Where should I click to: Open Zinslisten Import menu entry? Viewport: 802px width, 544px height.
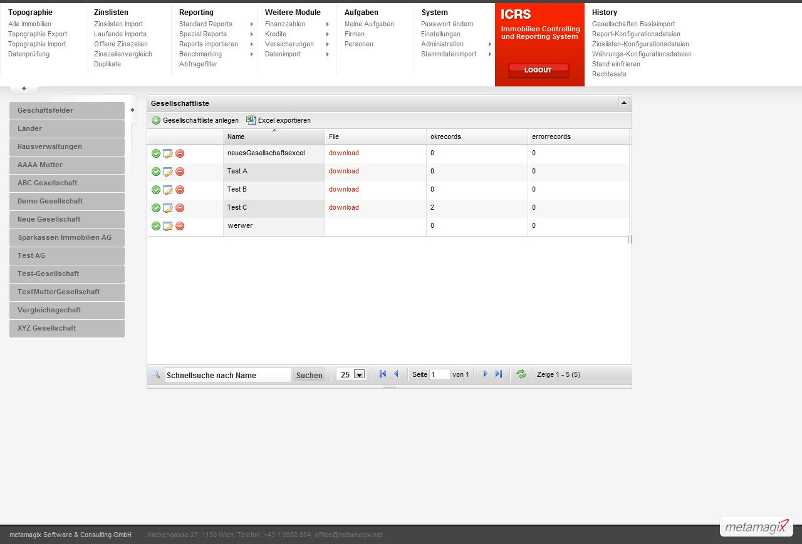click(x=118, y=24)
